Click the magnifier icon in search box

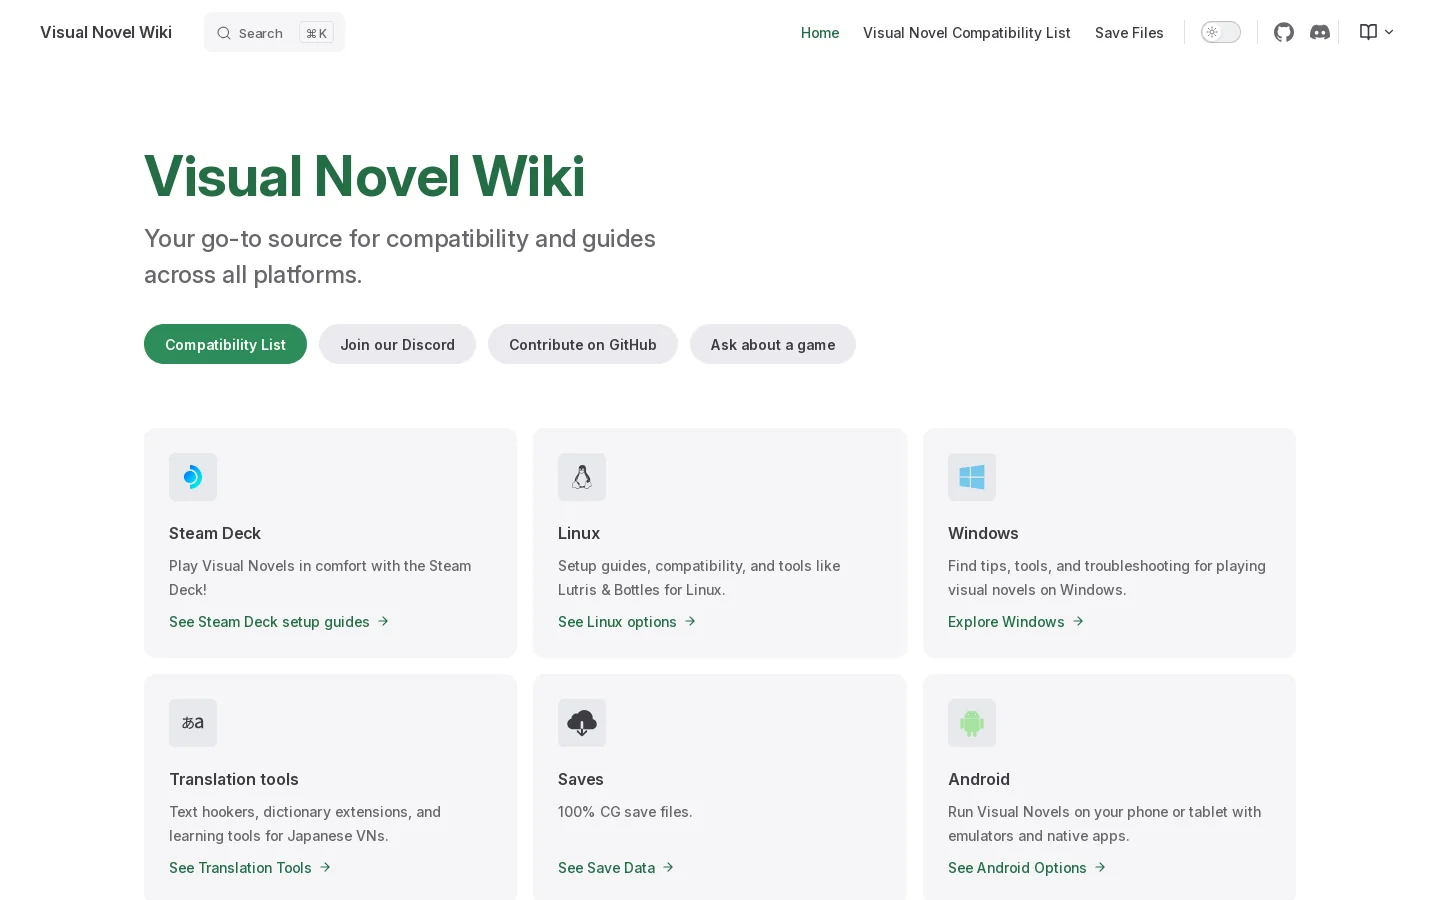click(x=224, y=33)
